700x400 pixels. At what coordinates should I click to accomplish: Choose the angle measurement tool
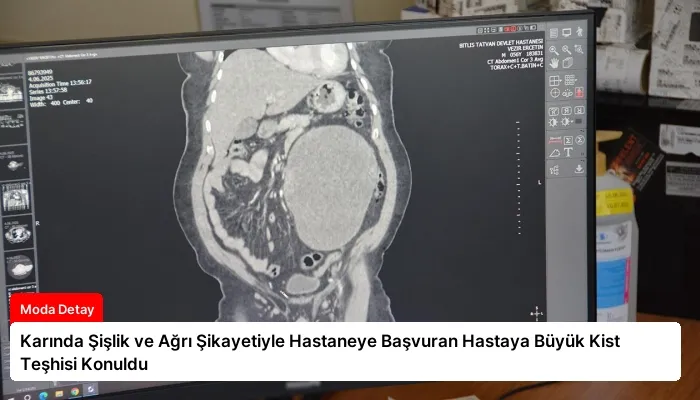pyautogui.click(x=554, y=153)
